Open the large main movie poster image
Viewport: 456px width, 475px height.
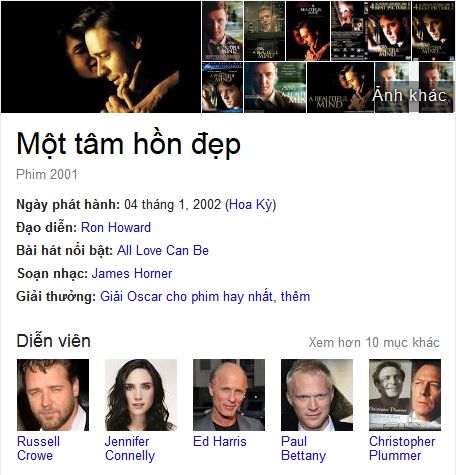point(101,57)
